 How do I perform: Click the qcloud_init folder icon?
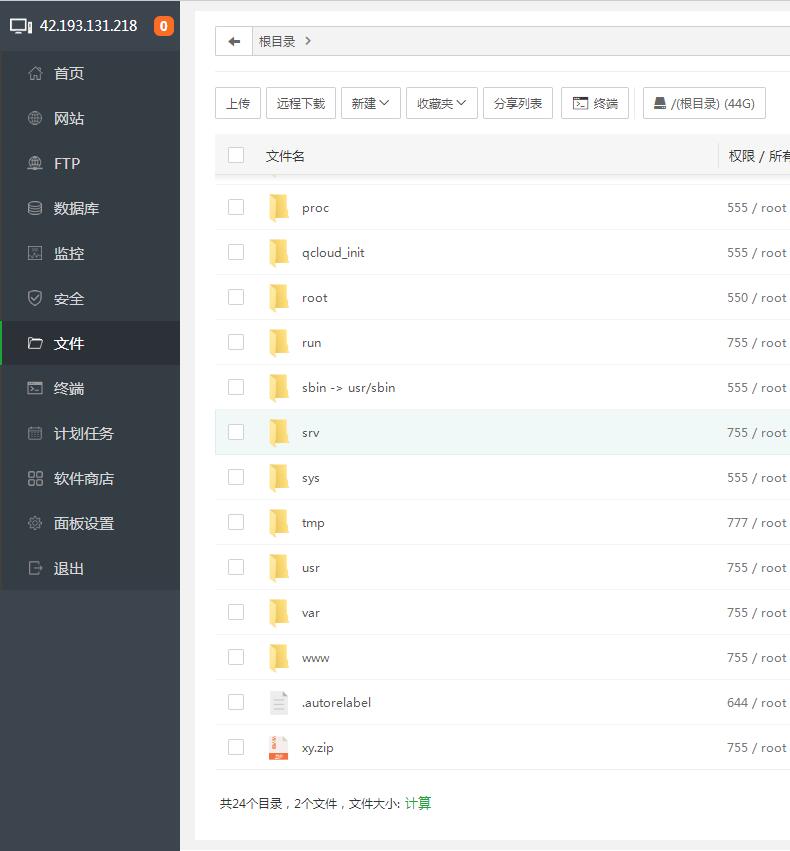278,252
